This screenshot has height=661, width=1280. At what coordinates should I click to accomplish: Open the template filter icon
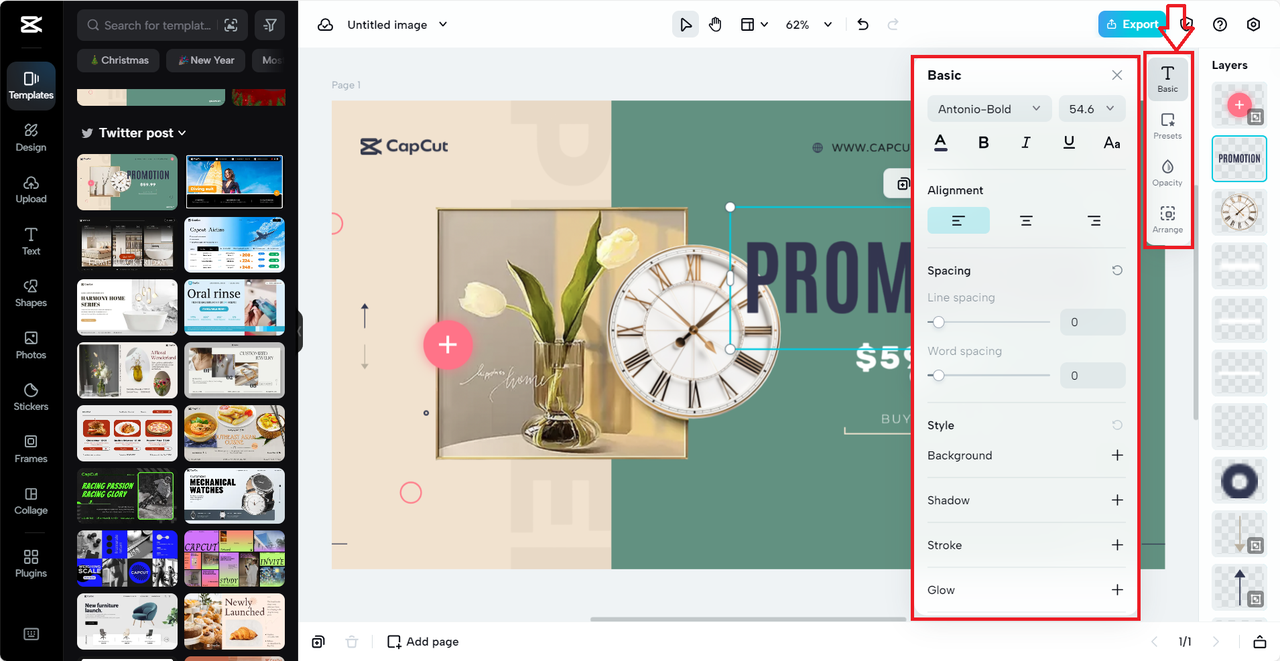pyautogui.click(x=270, y=25)
